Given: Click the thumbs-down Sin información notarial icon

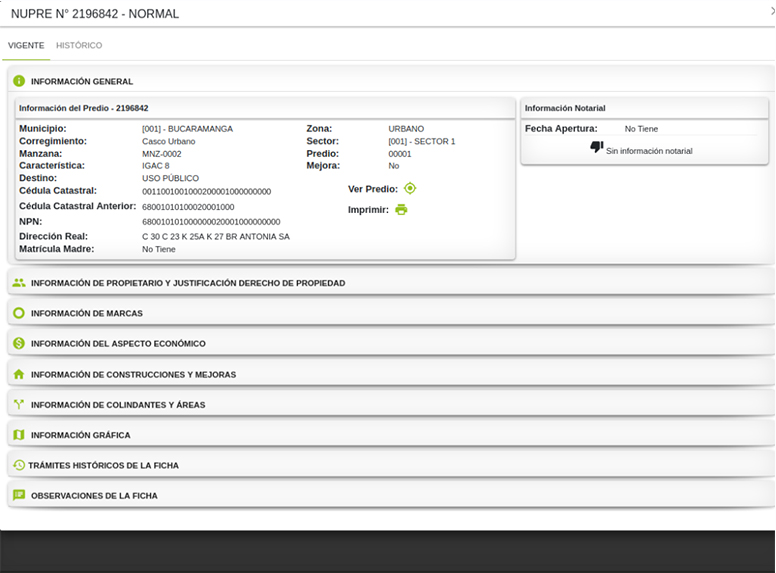Looking at the screenshot, I should click(x=596, y=147).
